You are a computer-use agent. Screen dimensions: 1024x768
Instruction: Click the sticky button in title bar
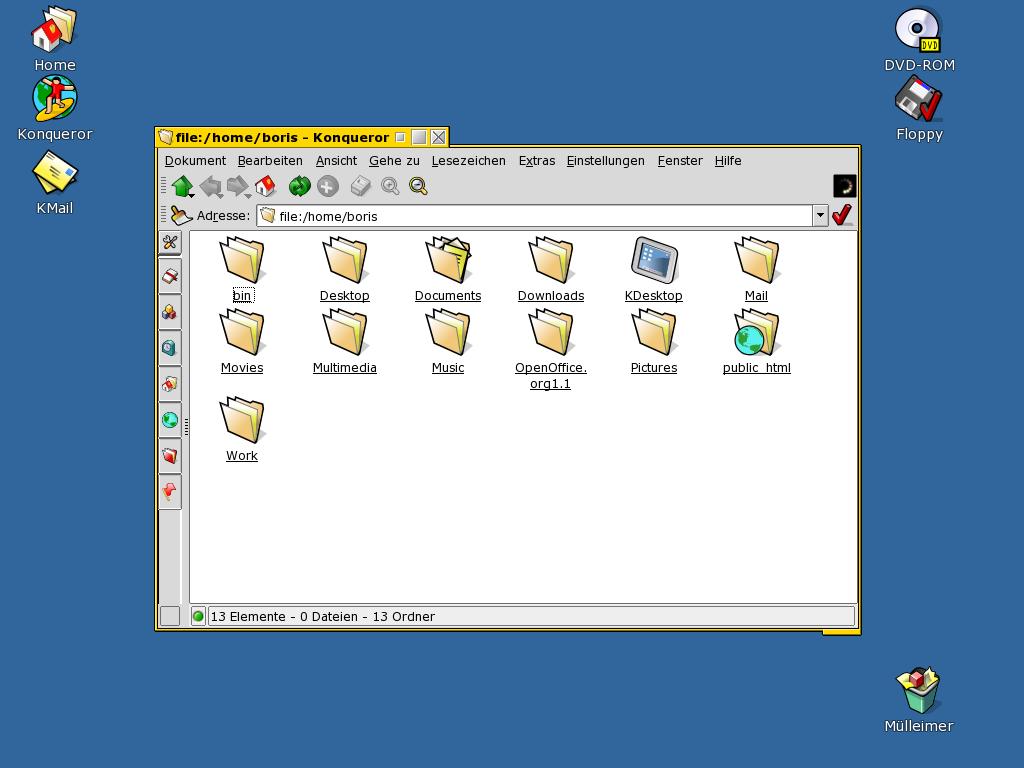(400, 137)
